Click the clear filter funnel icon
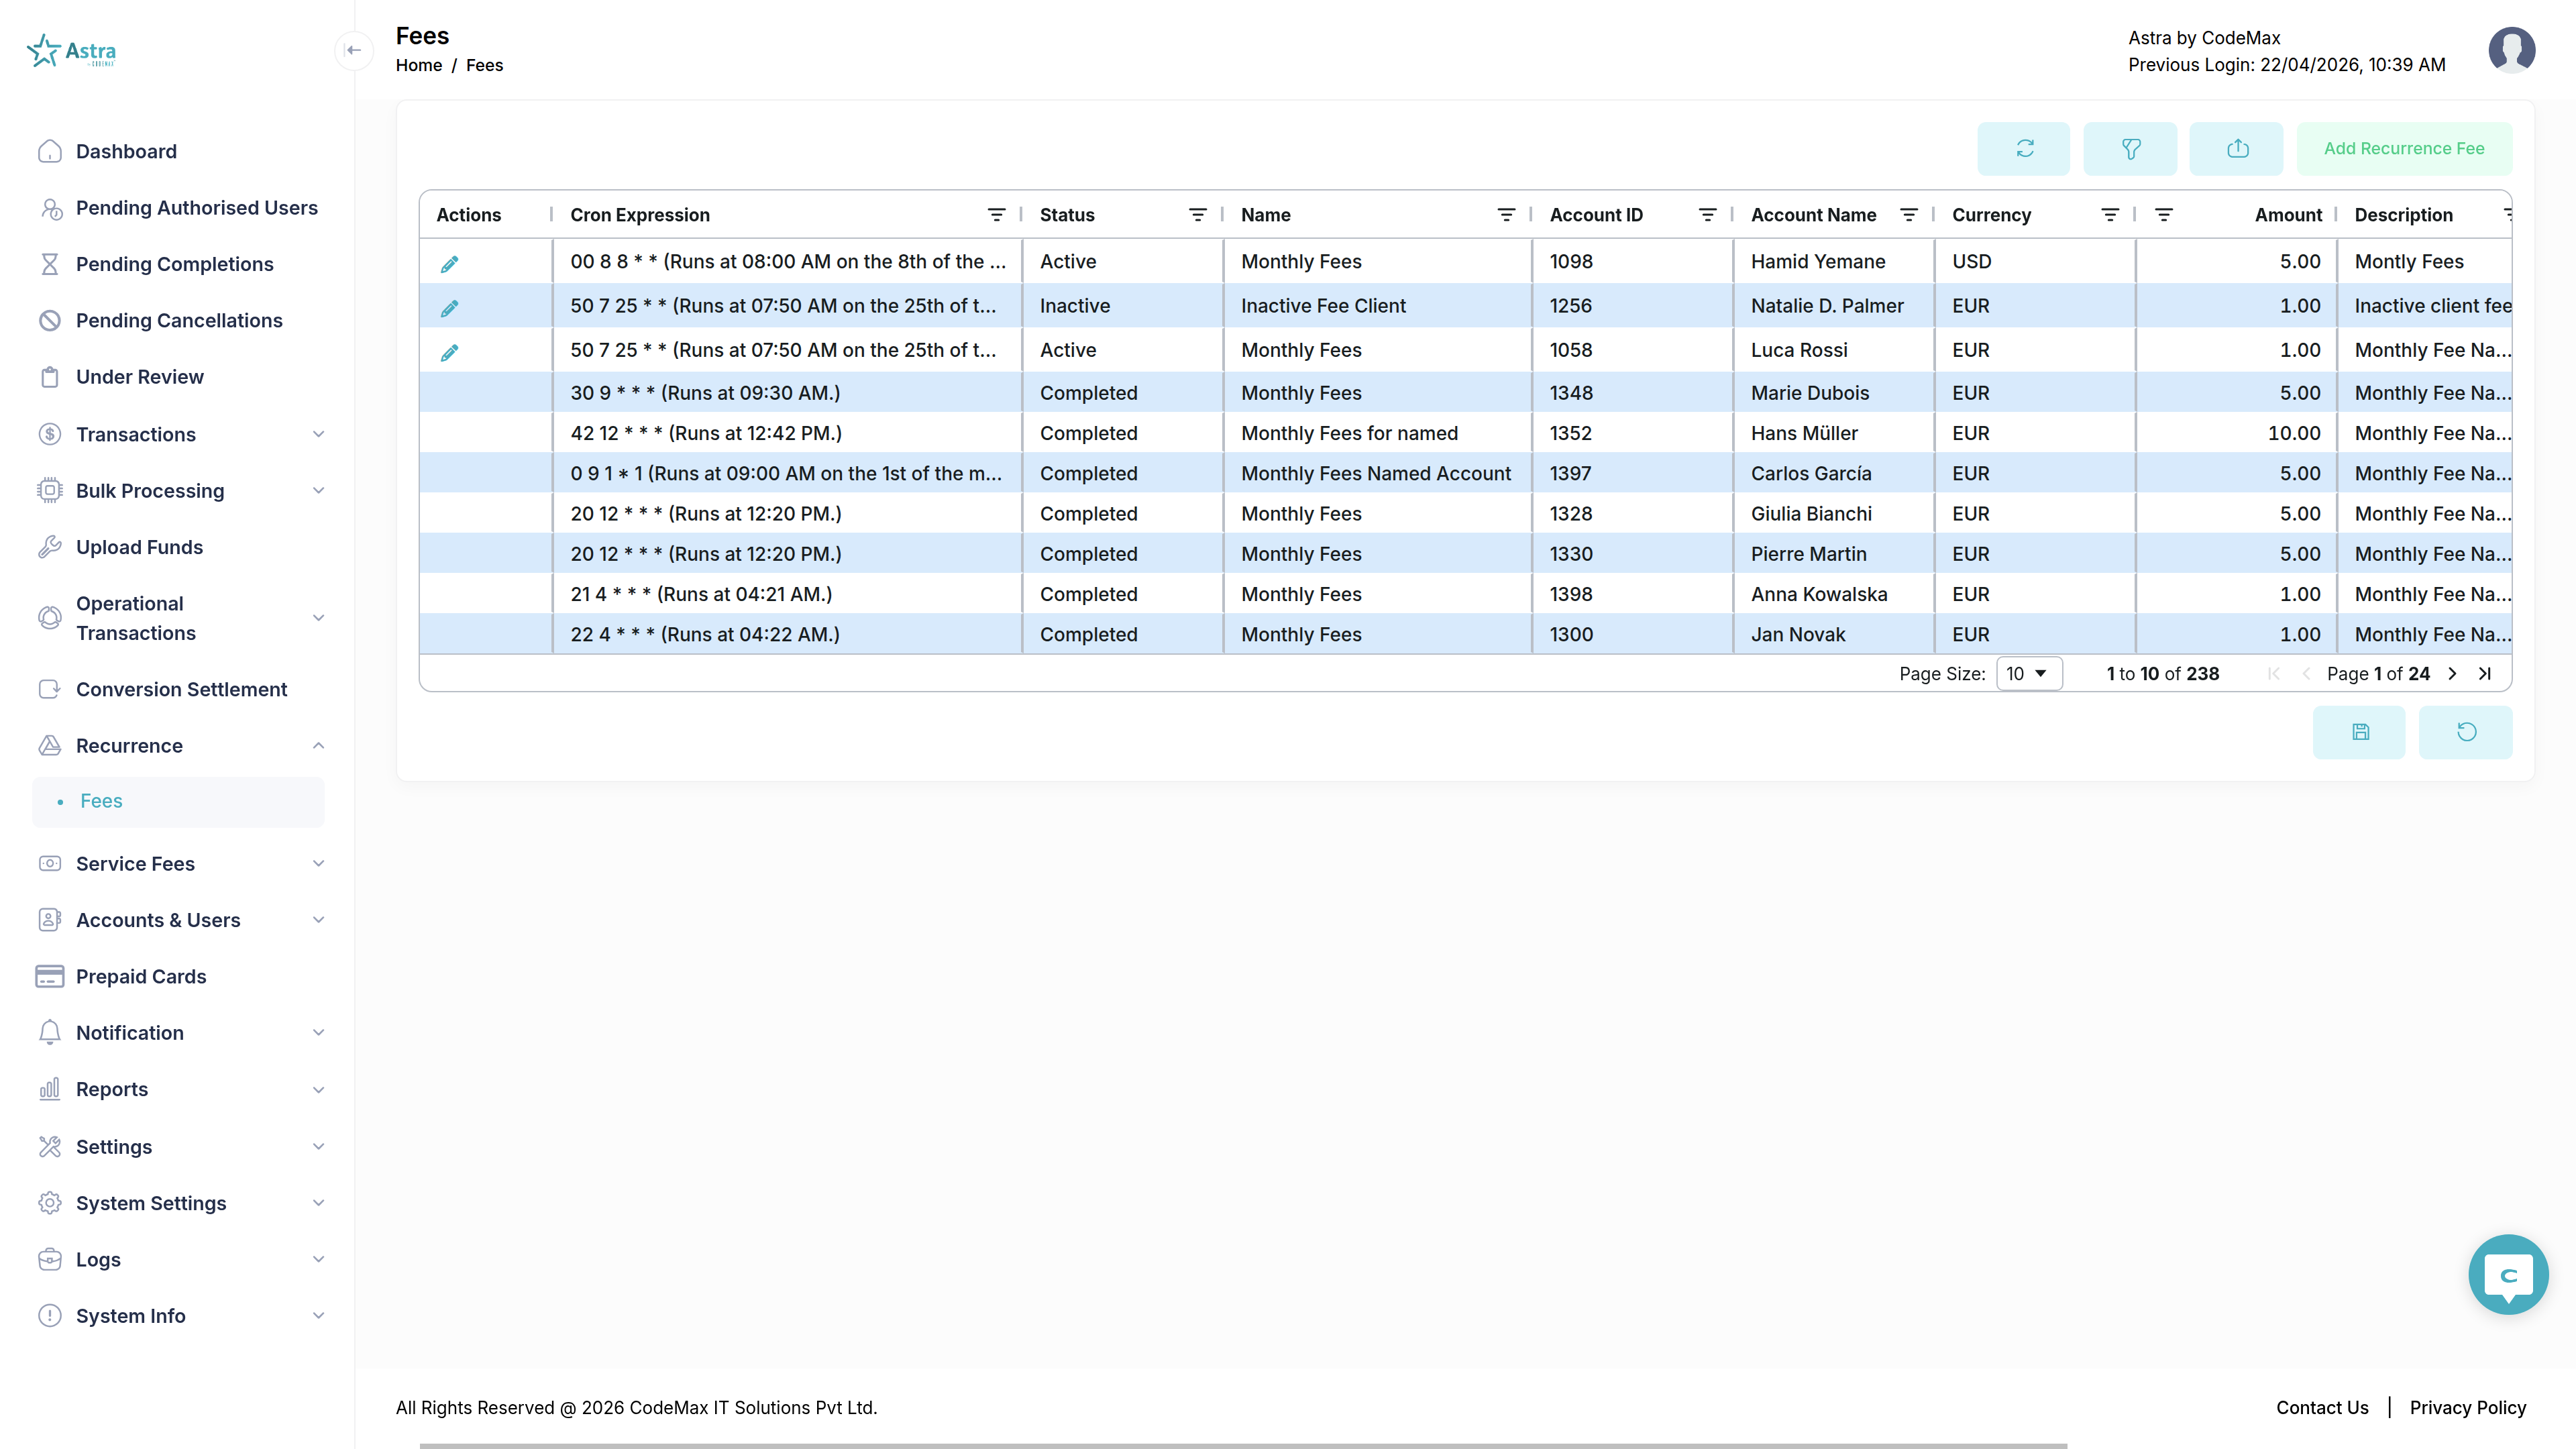 [2130, 148]
